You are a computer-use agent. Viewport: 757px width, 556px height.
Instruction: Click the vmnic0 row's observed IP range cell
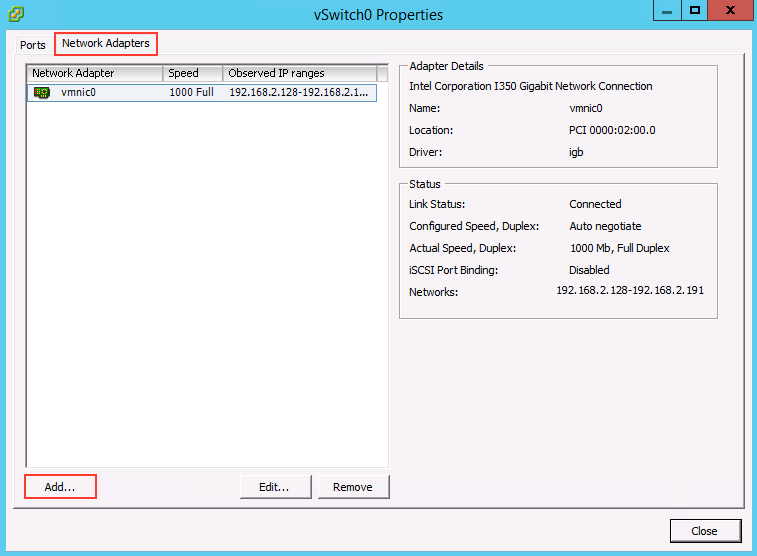(299, 92)
